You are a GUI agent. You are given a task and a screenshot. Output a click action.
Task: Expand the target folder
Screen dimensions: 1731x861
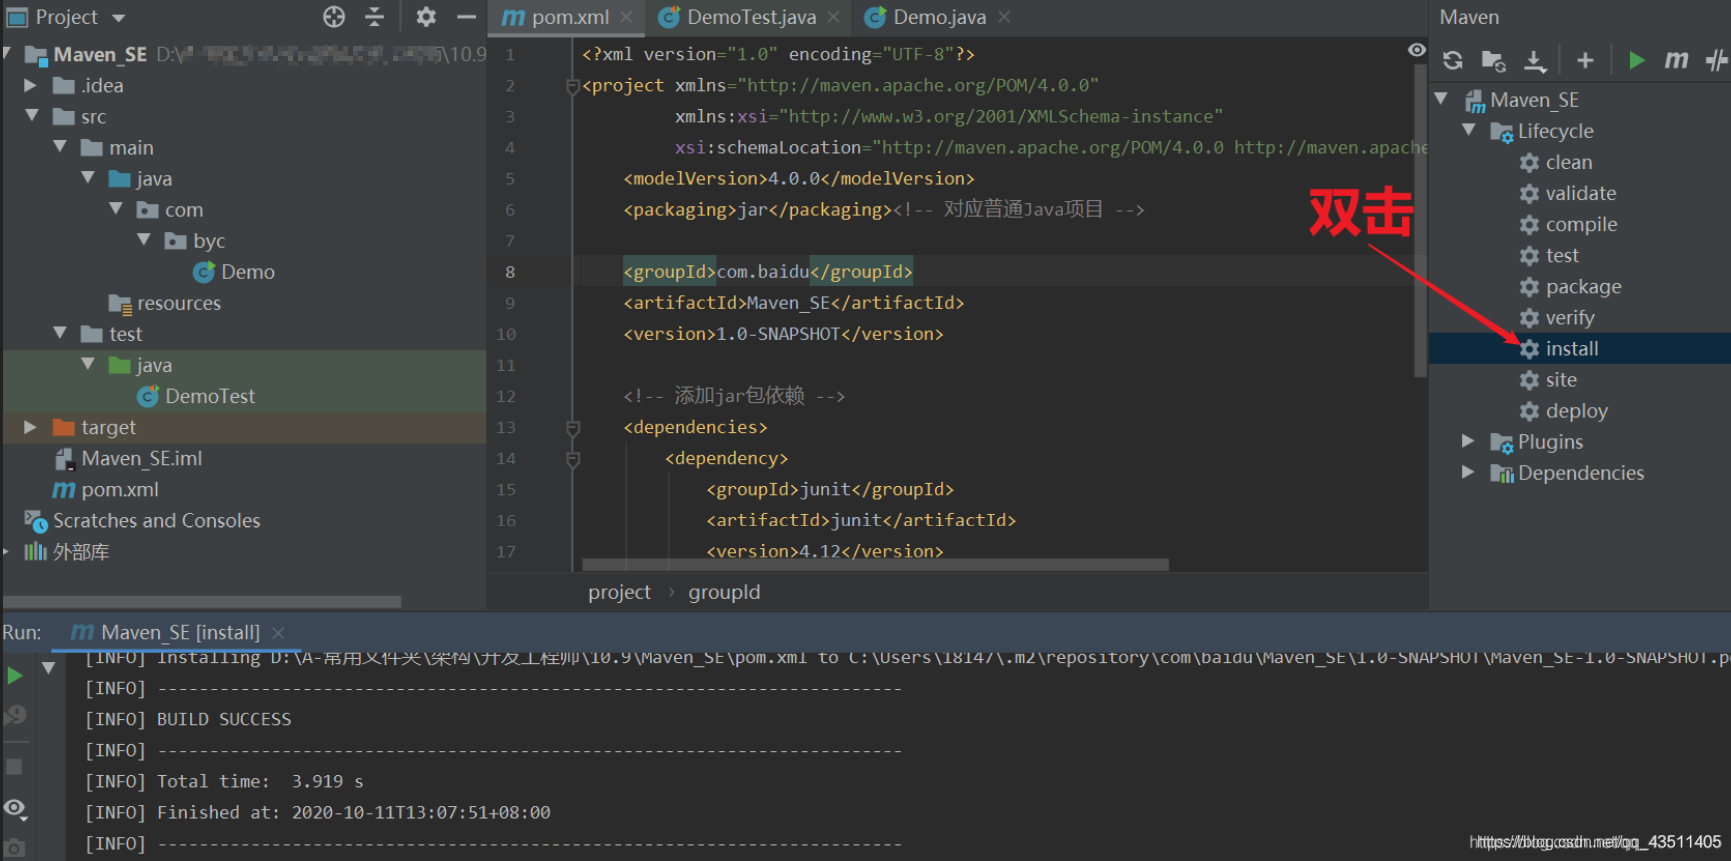point(30,427)
